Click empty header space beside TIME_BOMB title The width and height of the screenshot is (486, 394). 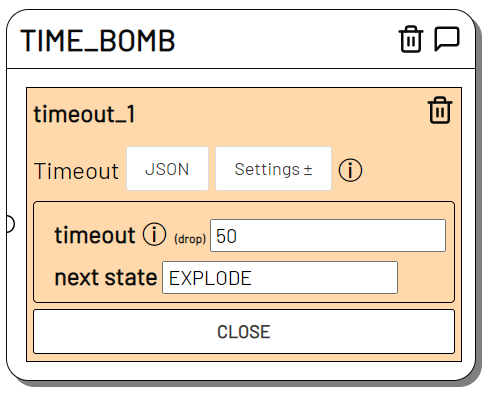pyautogui.click(x=287, y=40)
